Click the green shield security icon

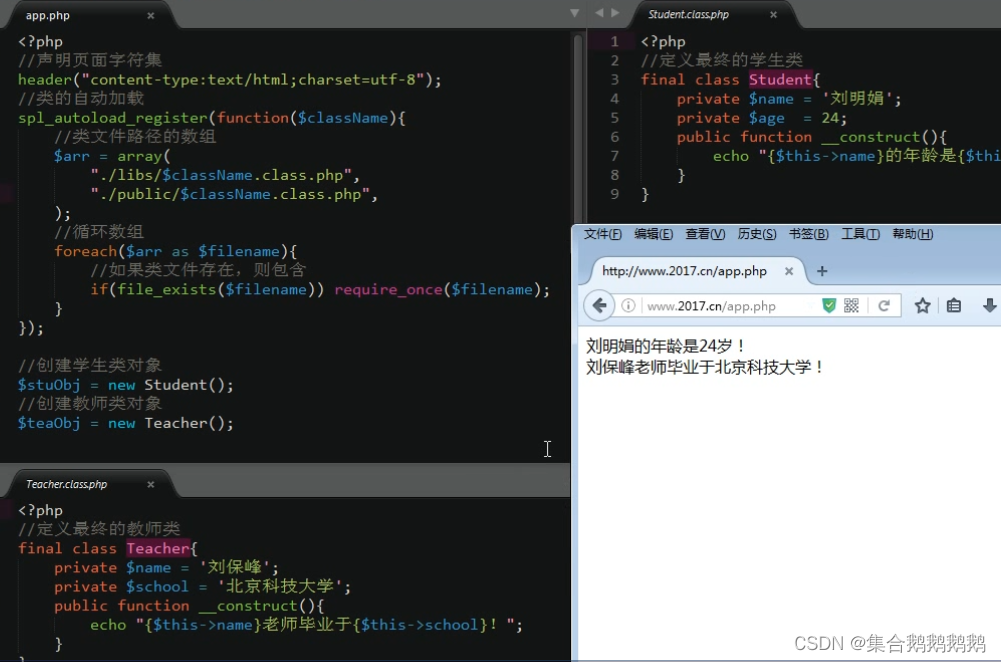pos(829,306)
